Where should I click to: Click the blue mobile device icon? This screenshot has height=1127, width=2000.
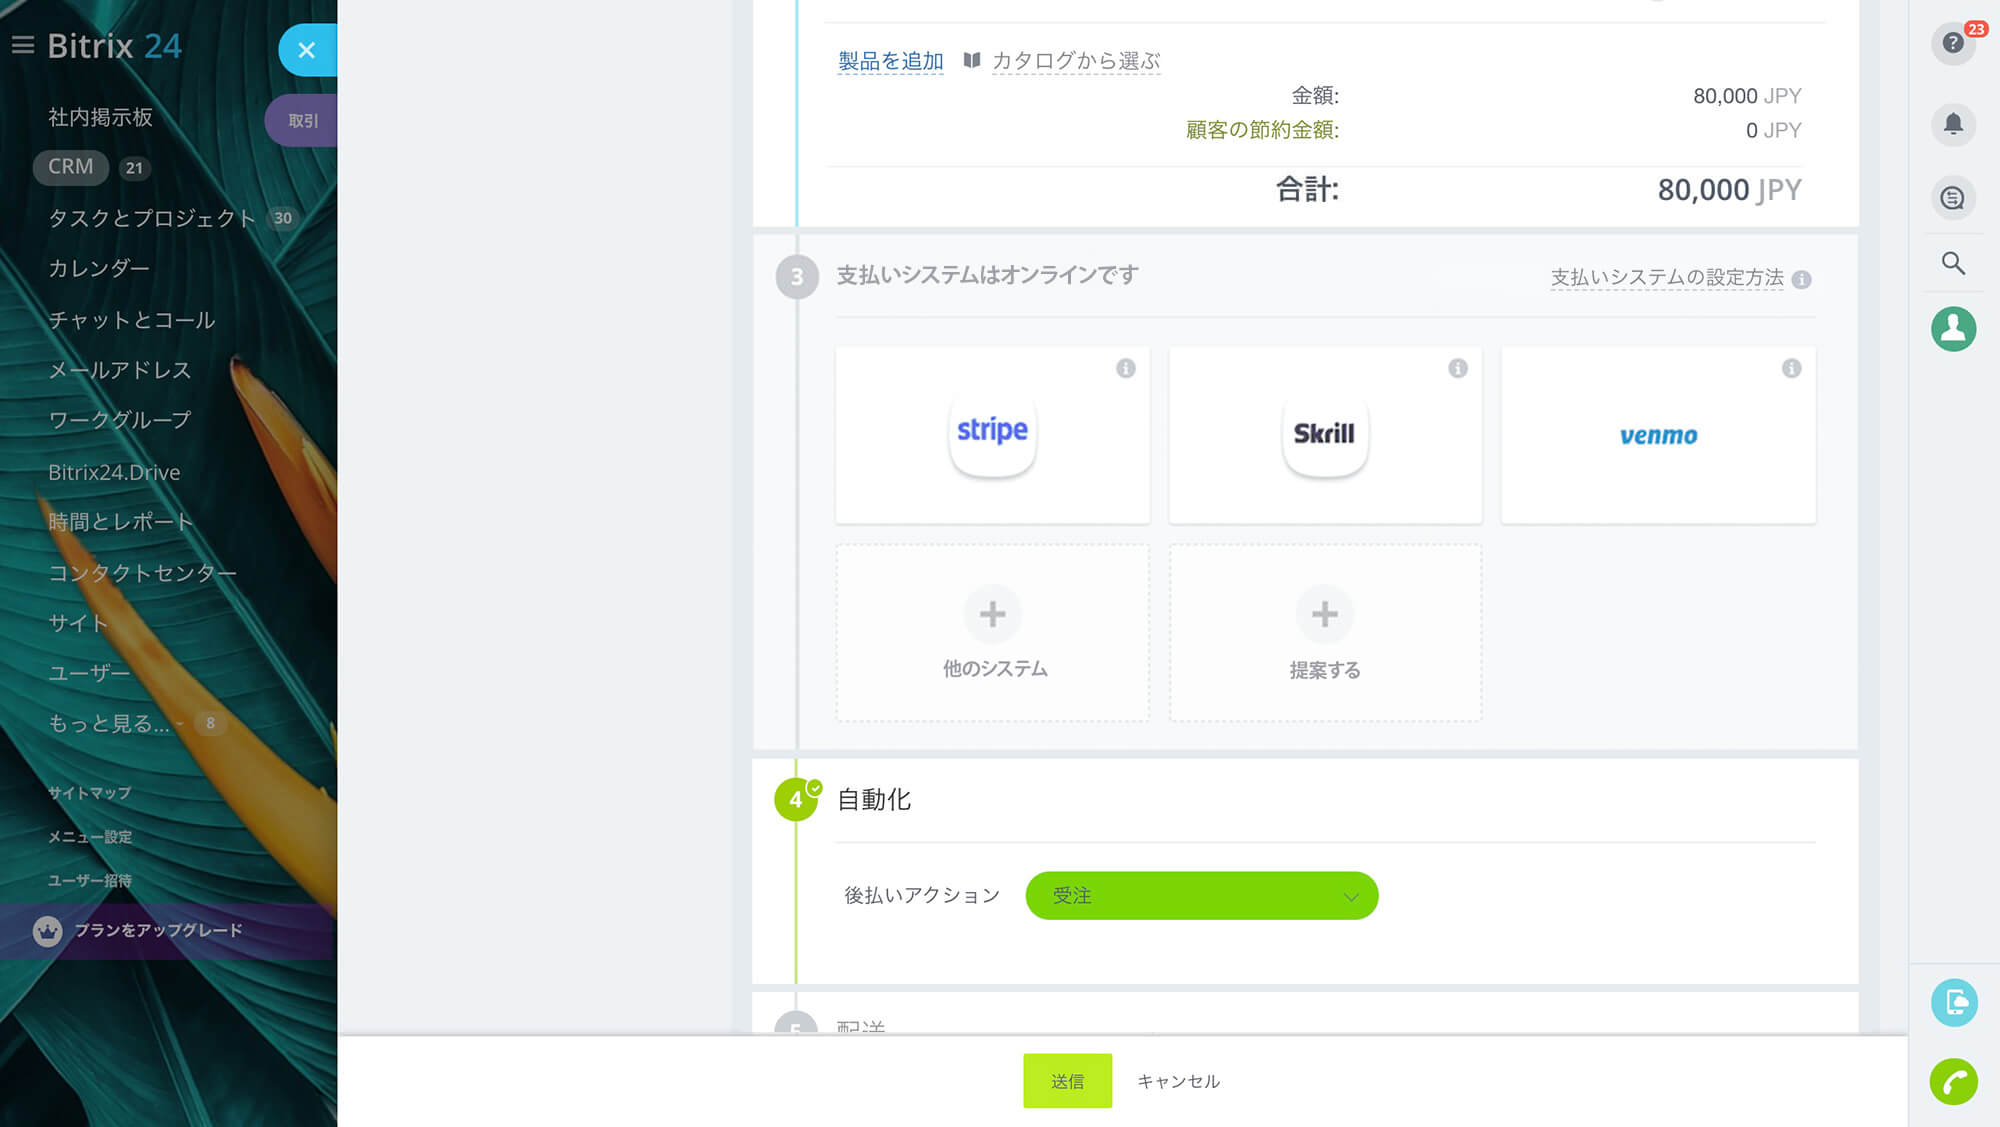[x=1954, y=1002]
